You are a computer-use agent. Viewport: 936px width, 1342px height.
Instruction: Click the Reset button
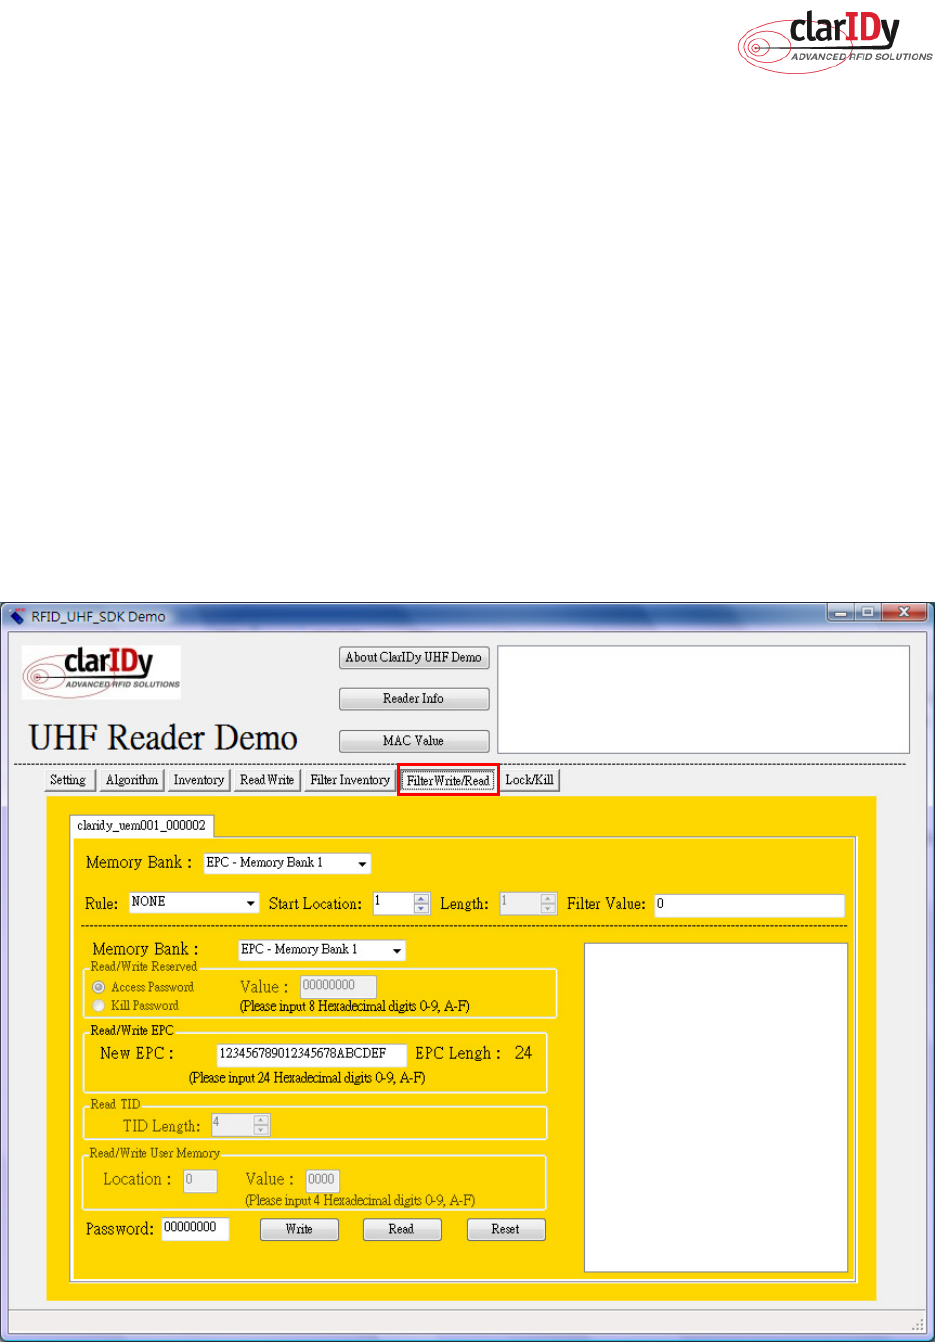pos(506,1230)
